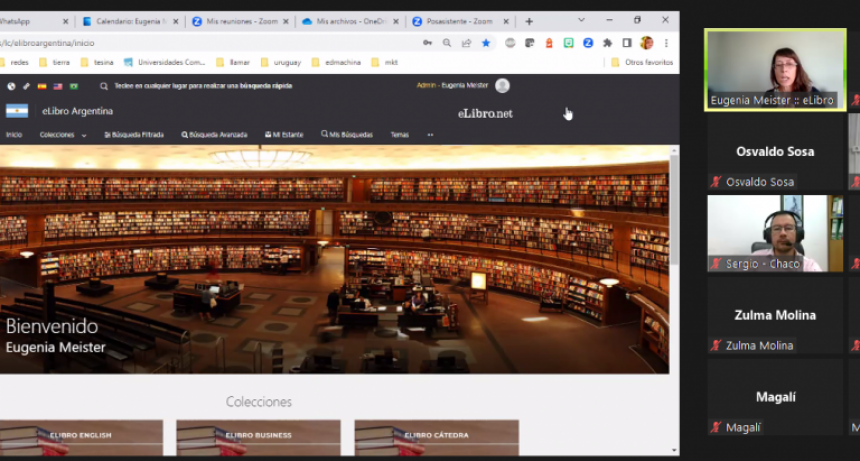Click the quick search text field

pyautogui.click(x=203, y=86)
